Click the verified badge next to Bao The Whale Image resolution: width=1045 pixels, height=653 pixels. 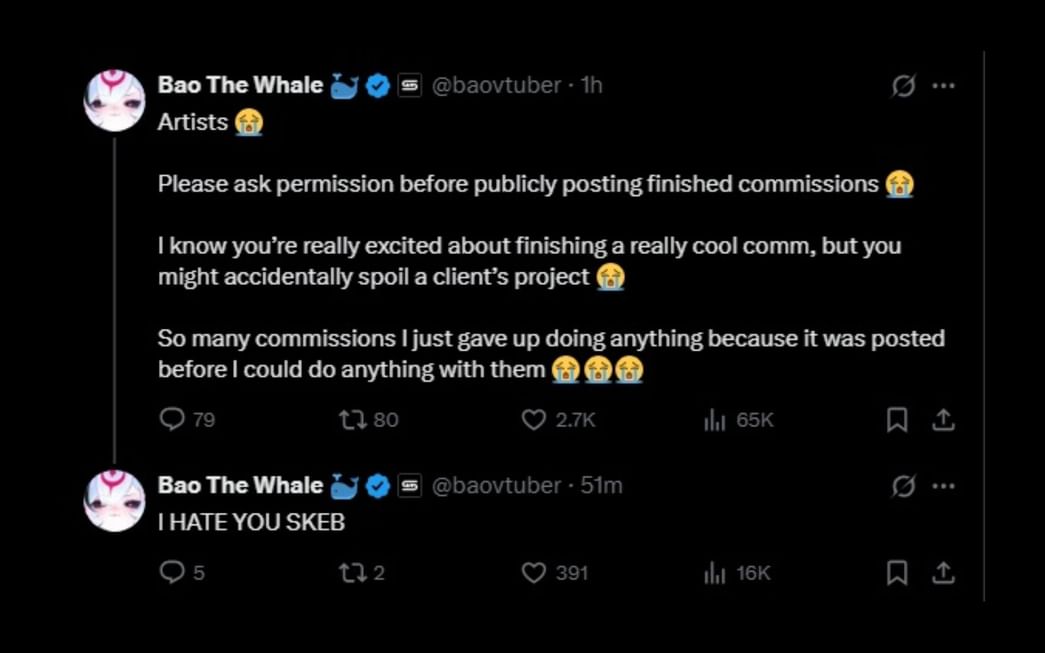[x=377, y=85]
